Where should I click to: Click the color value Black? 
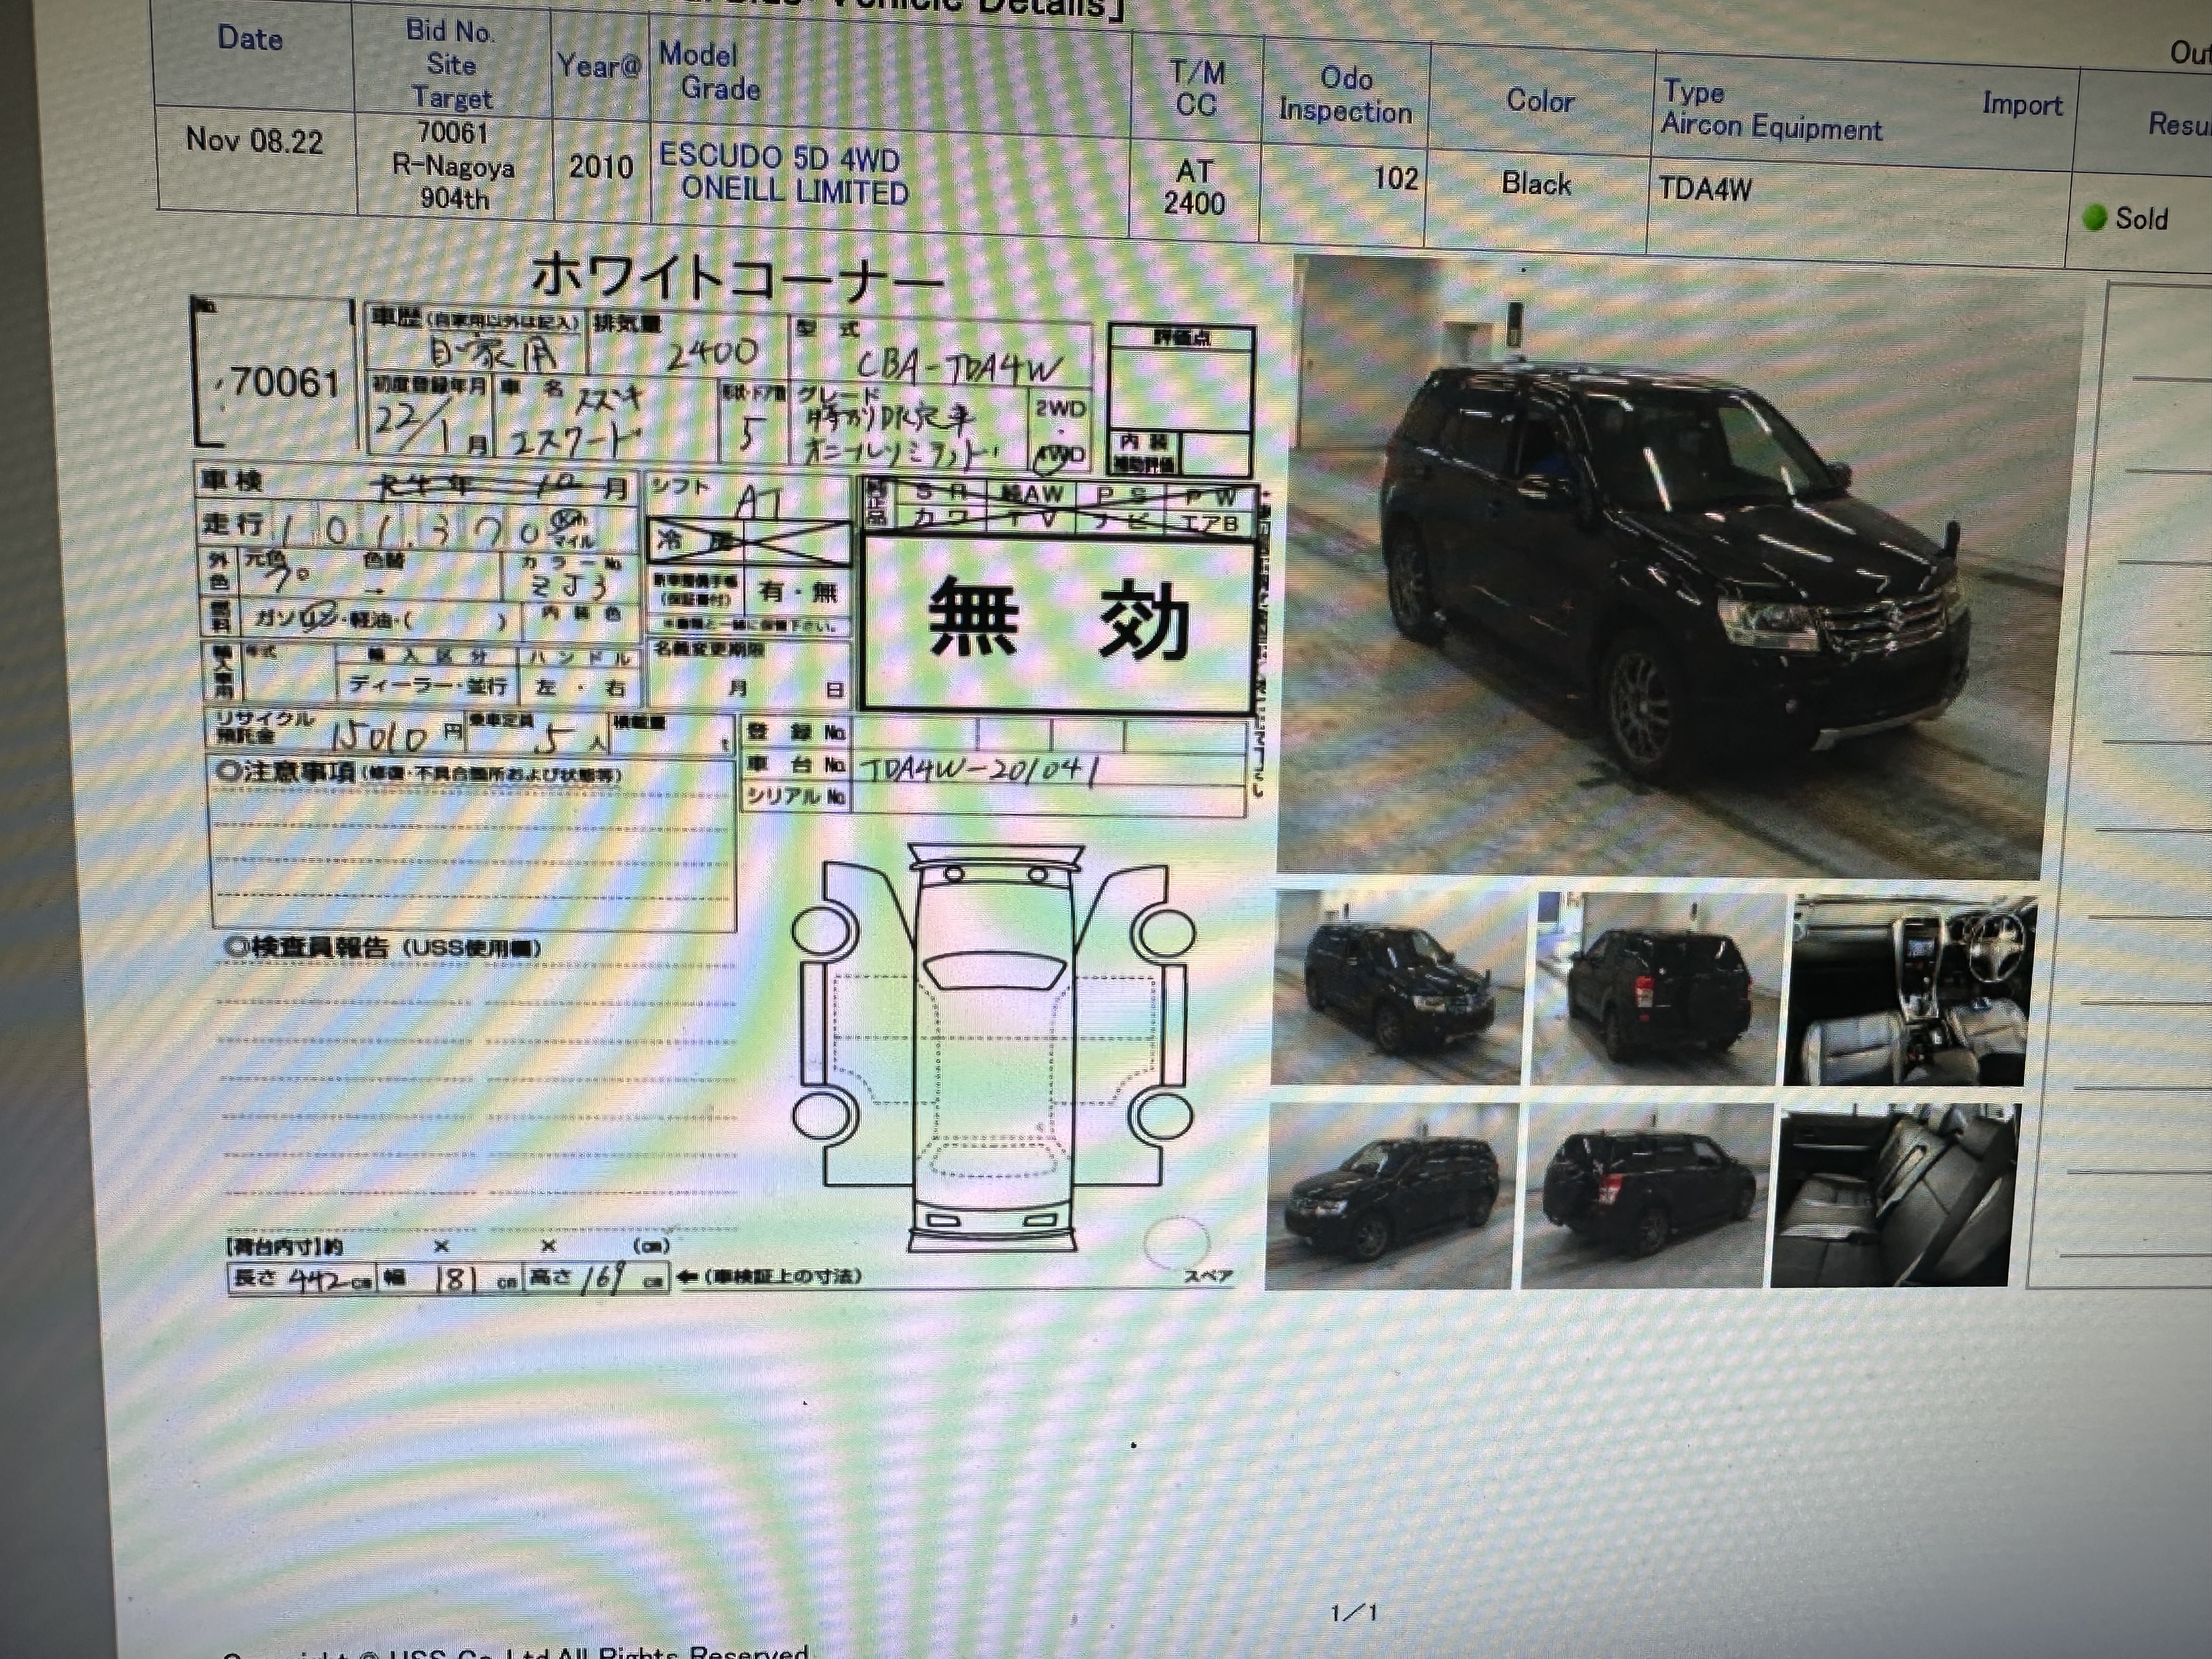point(1536,184)
